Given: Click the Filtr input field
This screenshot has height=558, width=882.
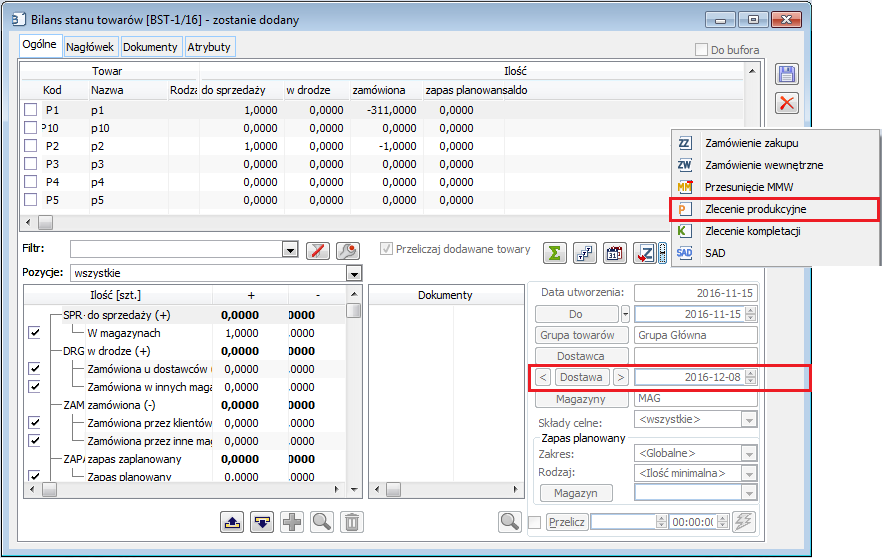Looking at the screenshot, I should [176, 250].
